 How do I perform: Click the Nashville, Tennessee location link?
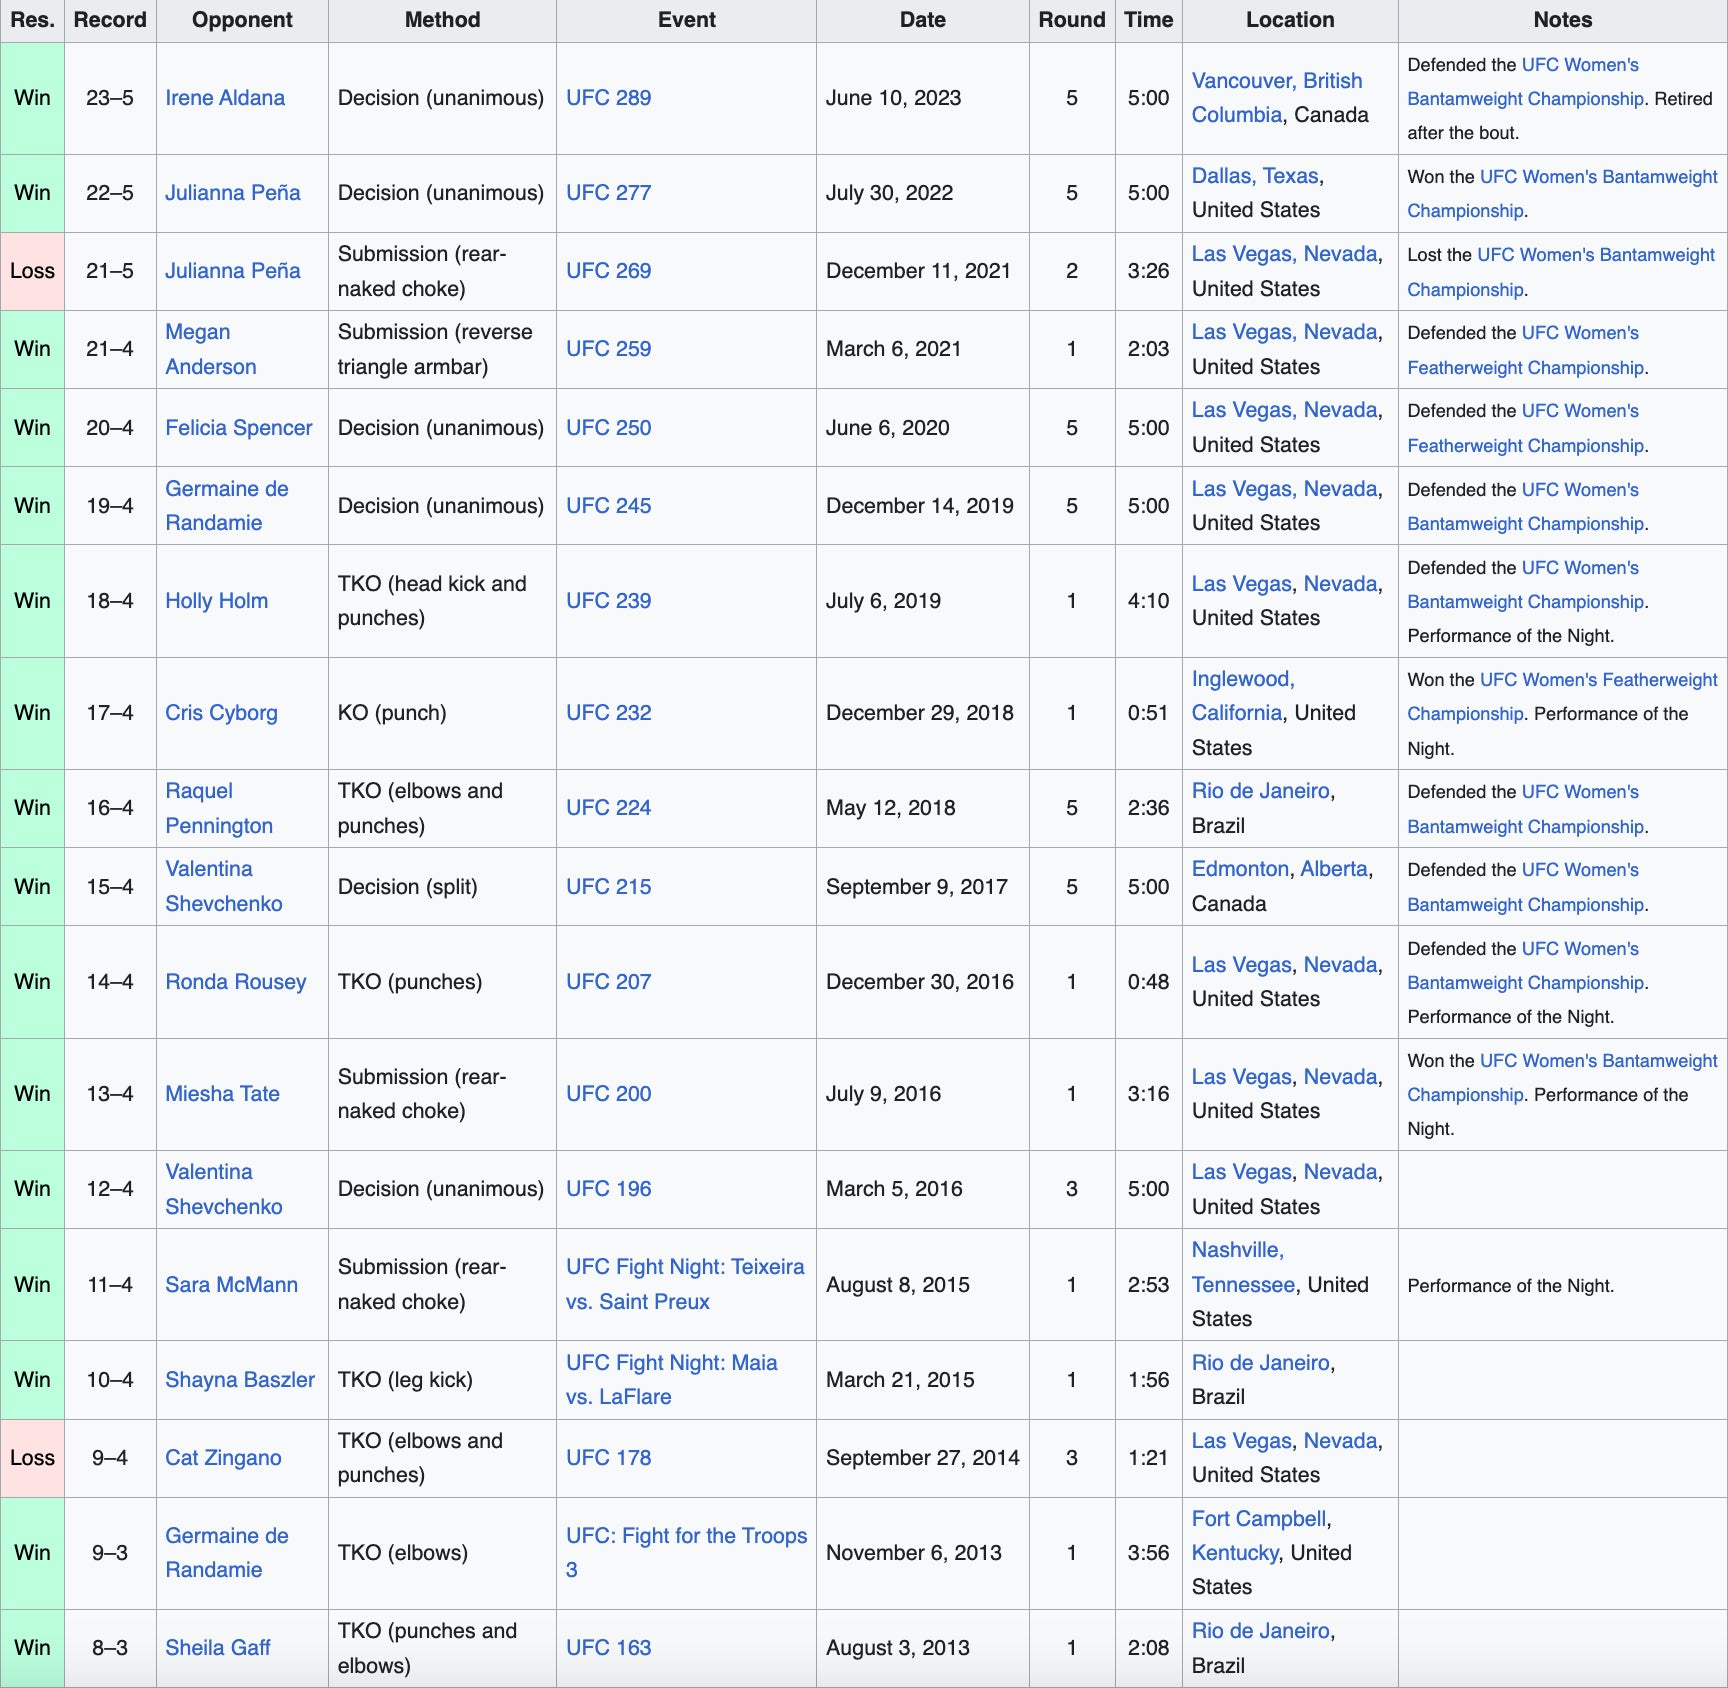click(x=1237, y=1250)
